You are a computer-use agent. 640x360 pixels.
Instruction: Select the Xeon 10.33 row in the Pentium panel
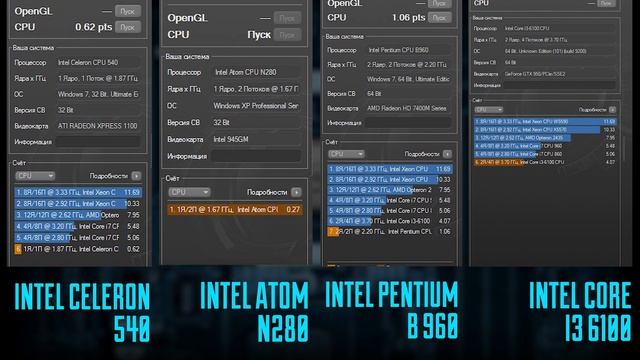(390, 179)
